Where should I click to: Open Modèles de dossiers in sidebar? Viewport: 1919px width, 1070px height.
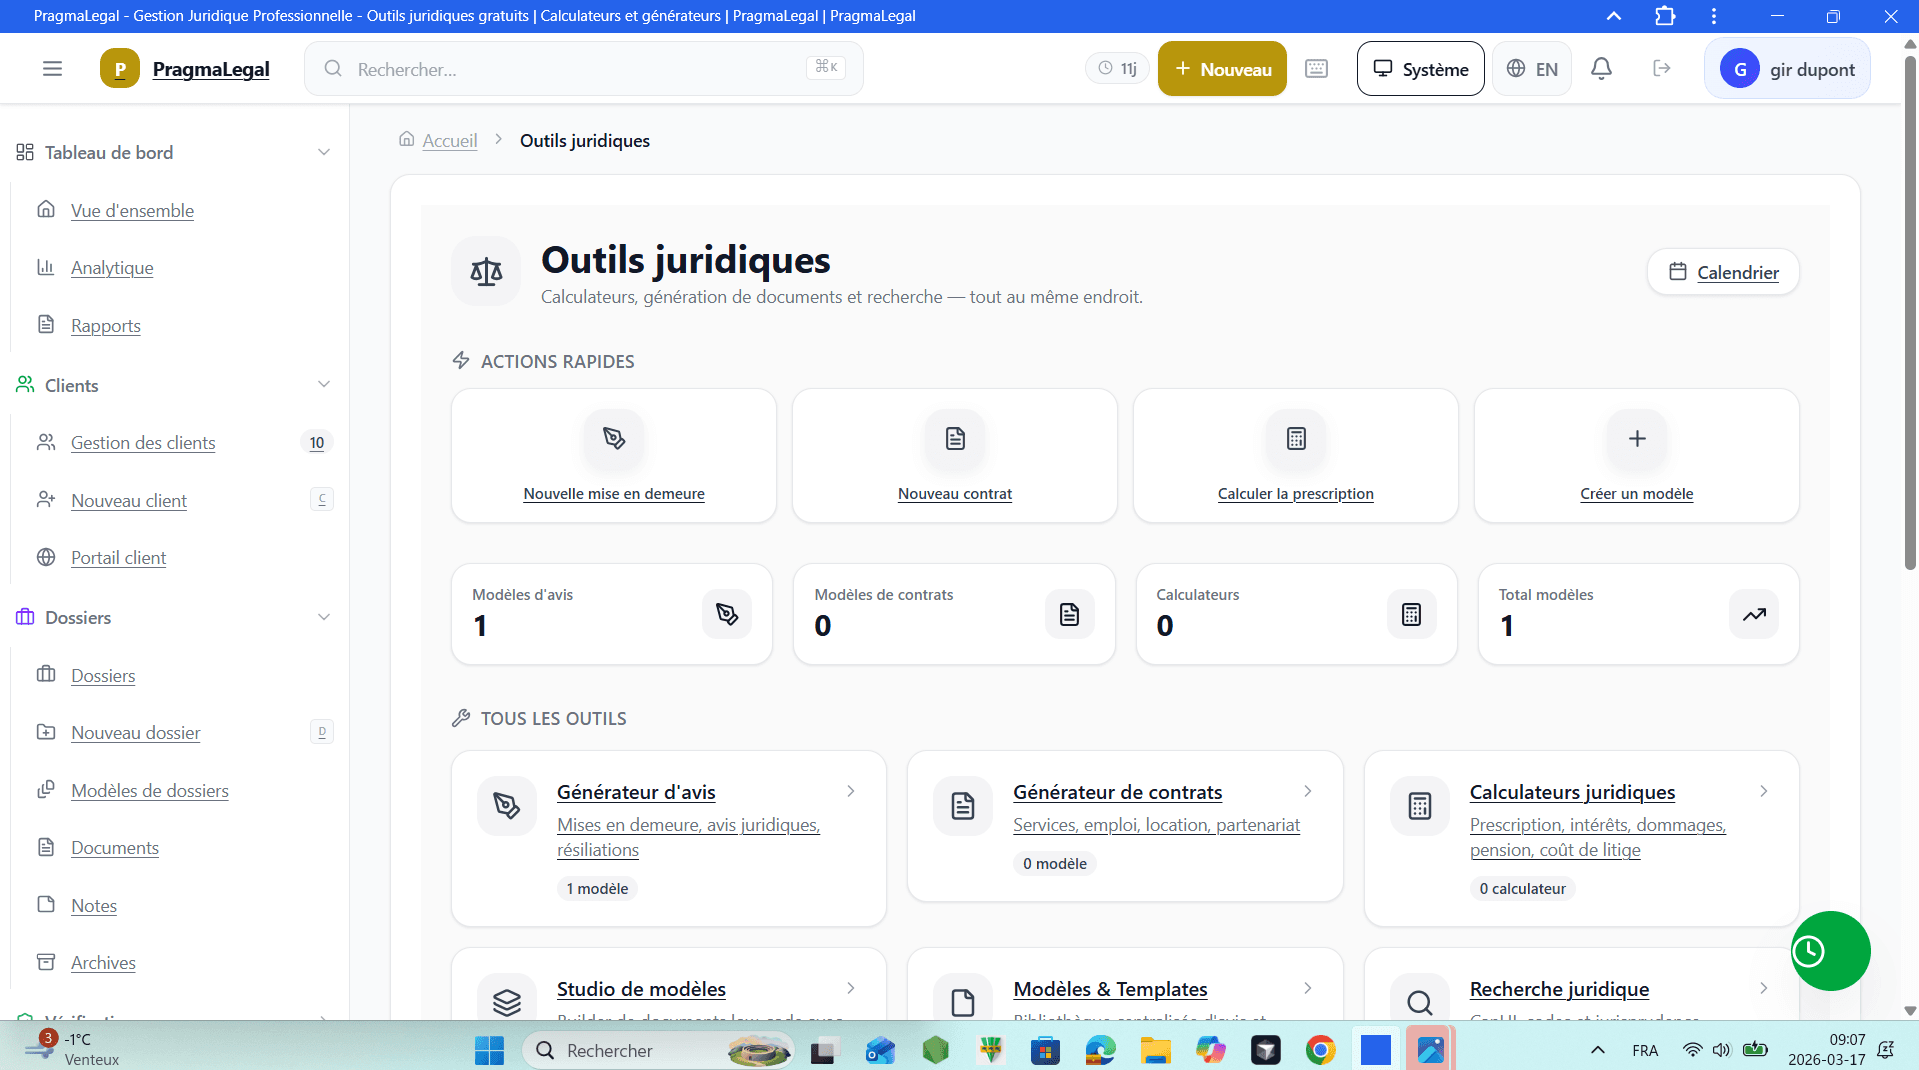[x=150, y=790]
